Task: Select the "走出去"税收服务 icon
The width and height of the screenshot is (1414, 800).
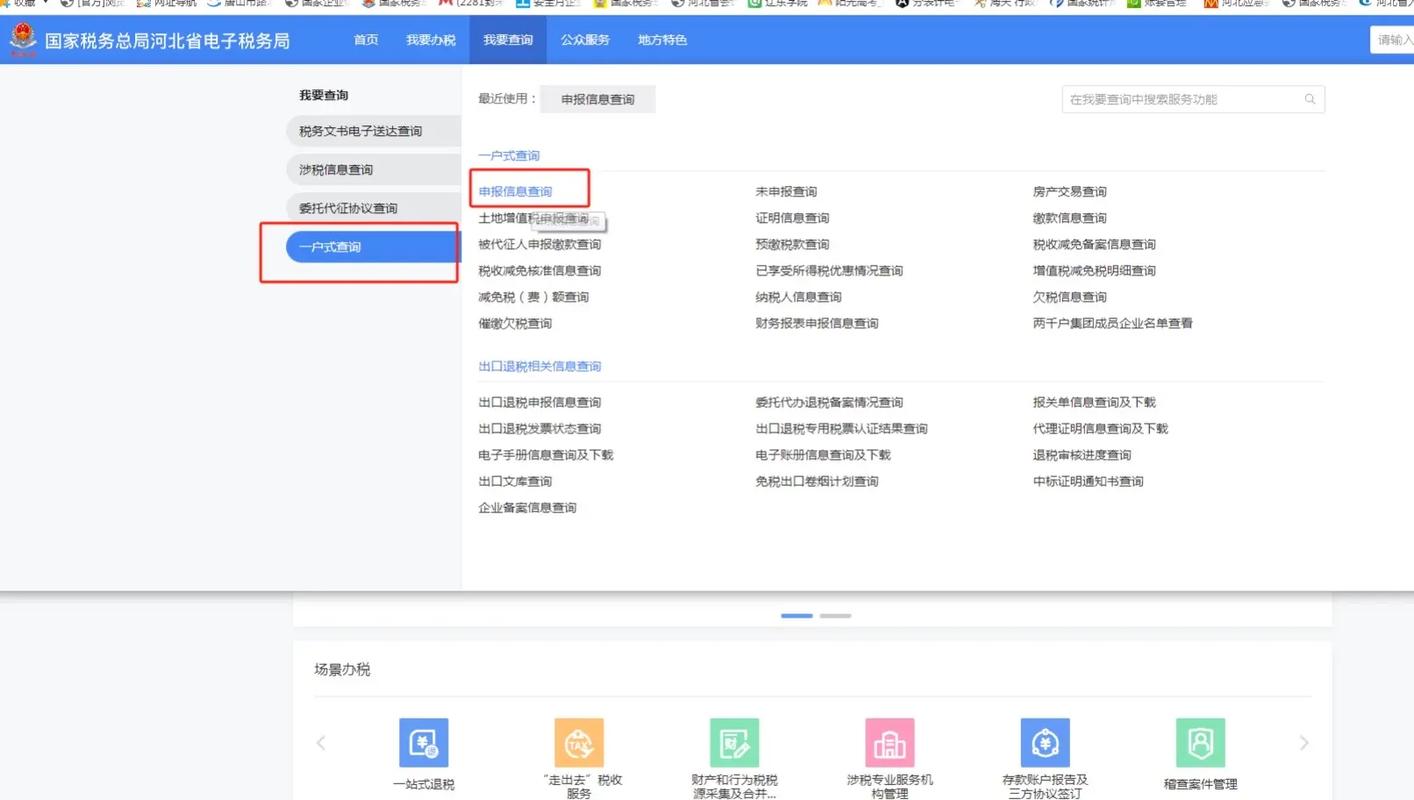Action: (x=578, y=743)
